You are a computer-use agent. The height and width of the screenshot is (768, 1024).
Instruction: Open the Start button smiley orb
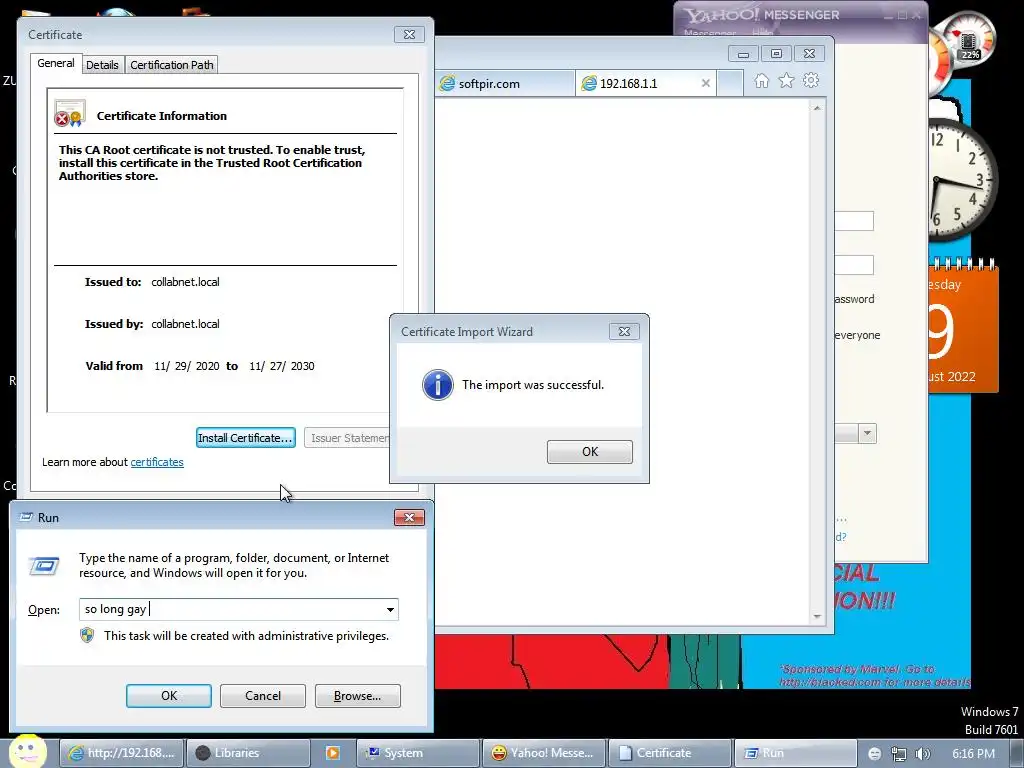point(27,752)
